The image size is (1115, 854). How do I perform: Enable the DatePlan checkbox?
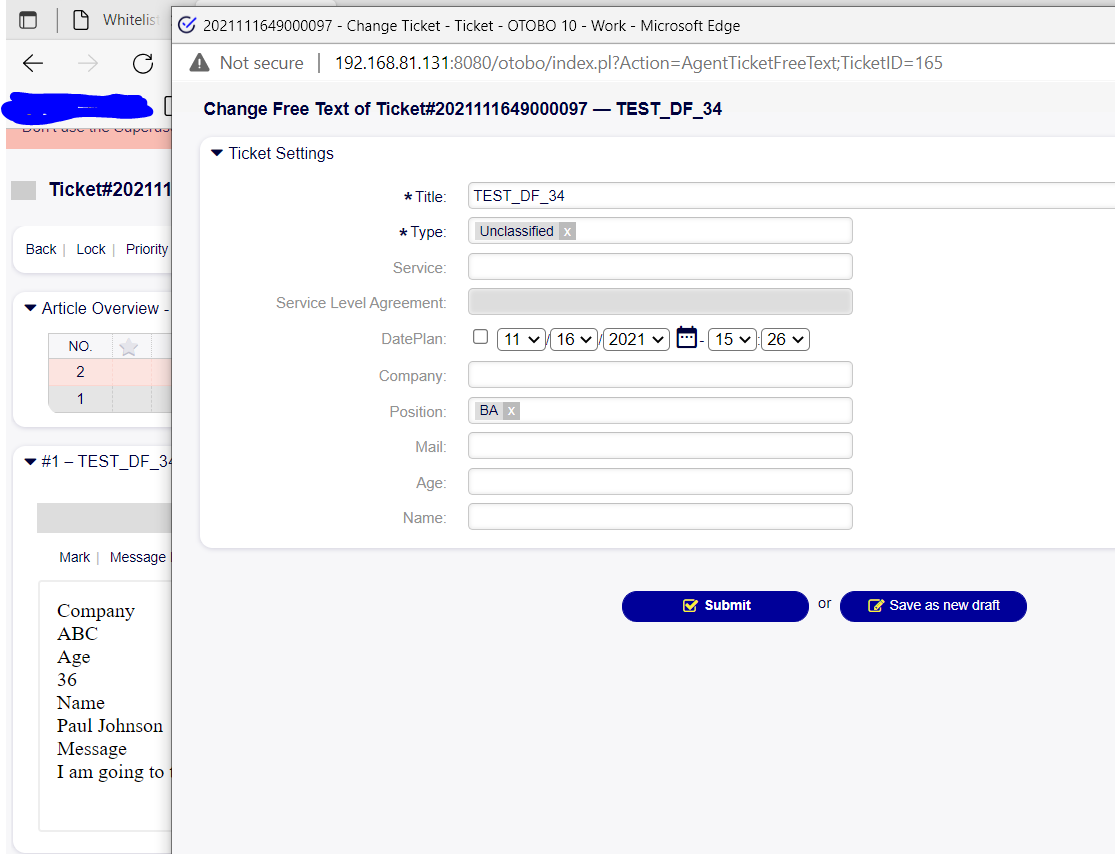point(480,337)
